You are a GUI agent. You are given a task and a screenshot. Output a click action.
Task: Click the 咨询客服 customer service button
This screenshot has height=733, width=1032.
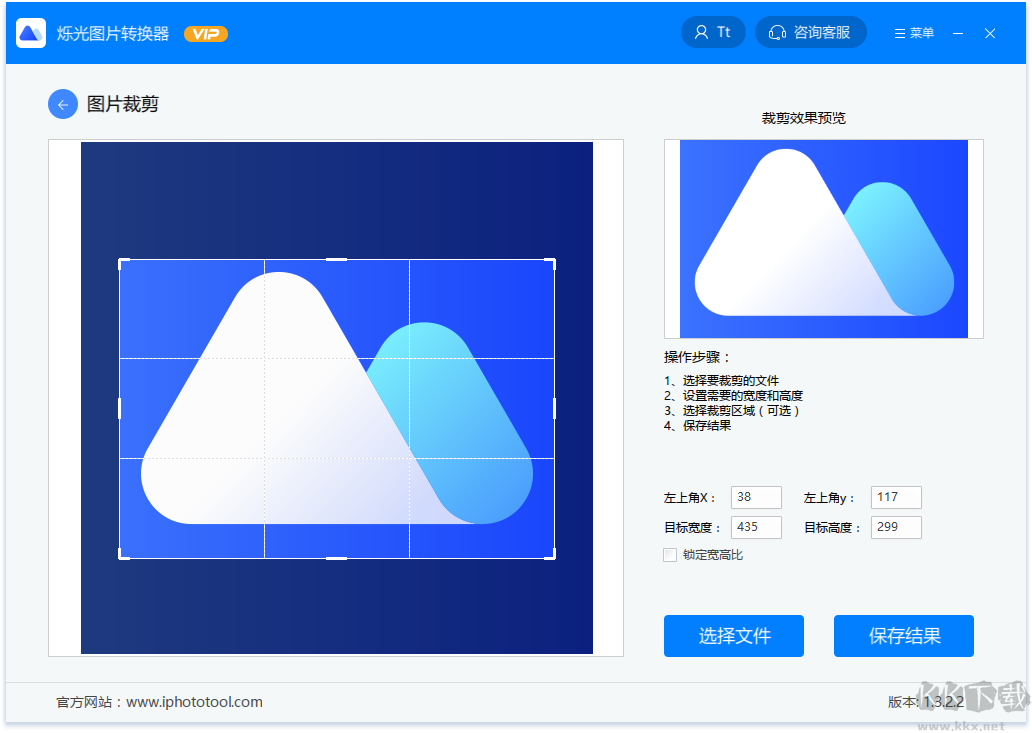(811, 32)
